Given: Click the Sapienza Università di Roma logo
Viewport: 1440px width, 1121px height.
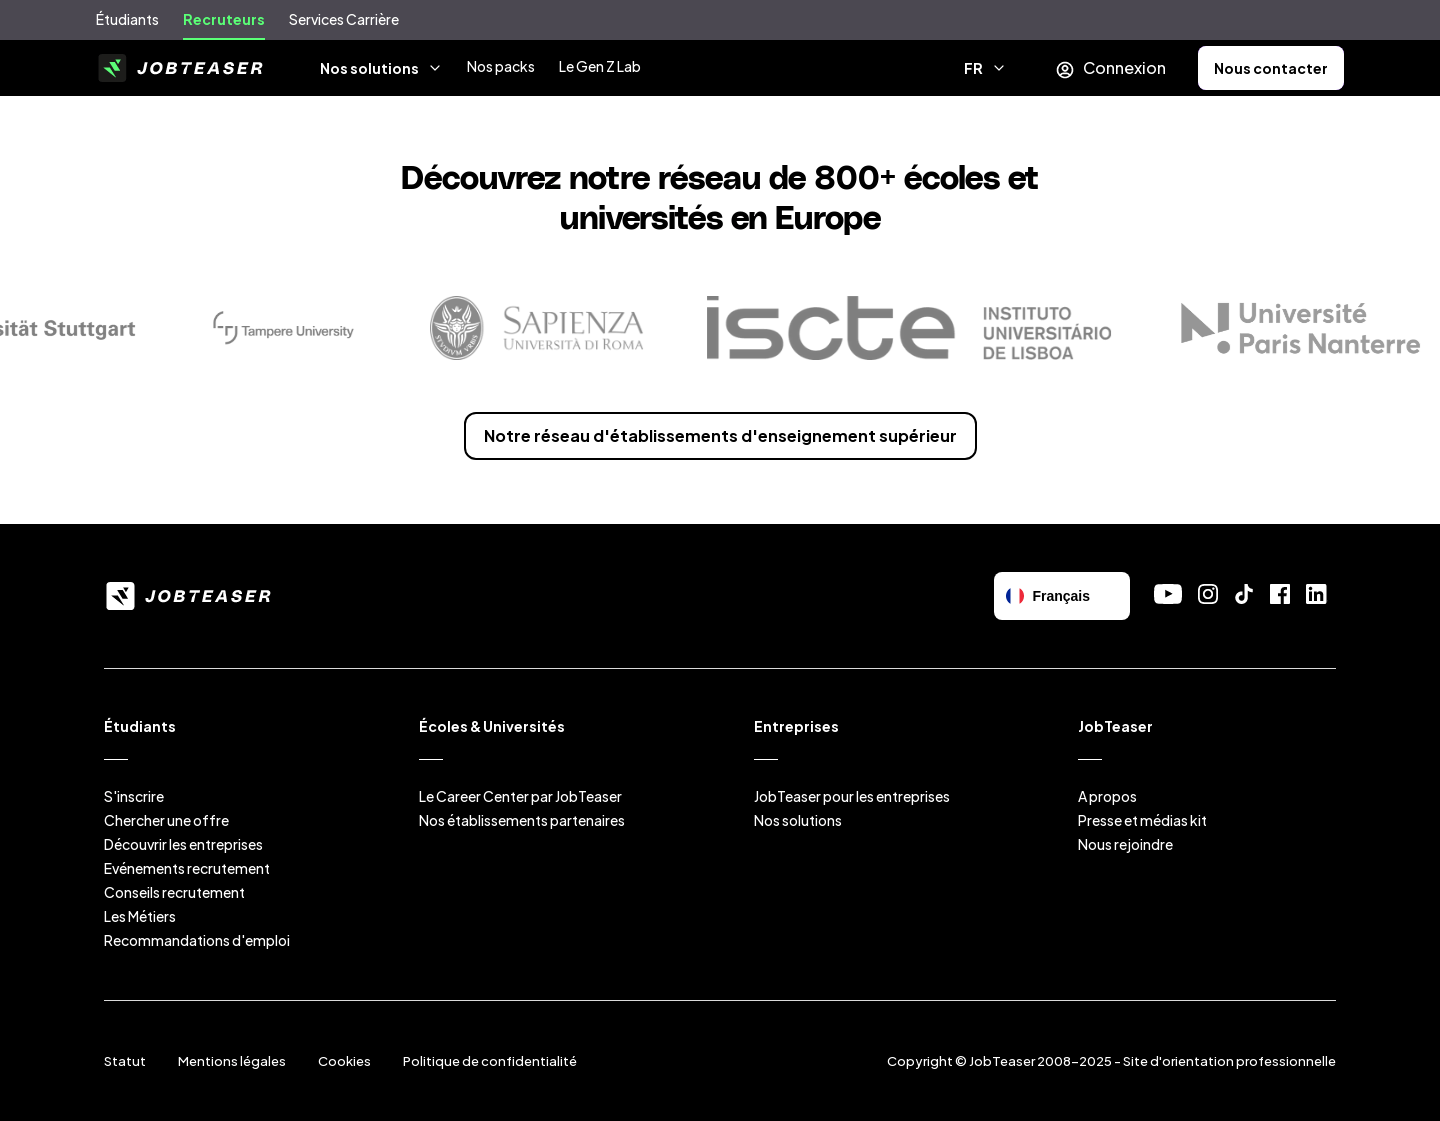Looking at the screenshot, I should [x=537, y=328].
